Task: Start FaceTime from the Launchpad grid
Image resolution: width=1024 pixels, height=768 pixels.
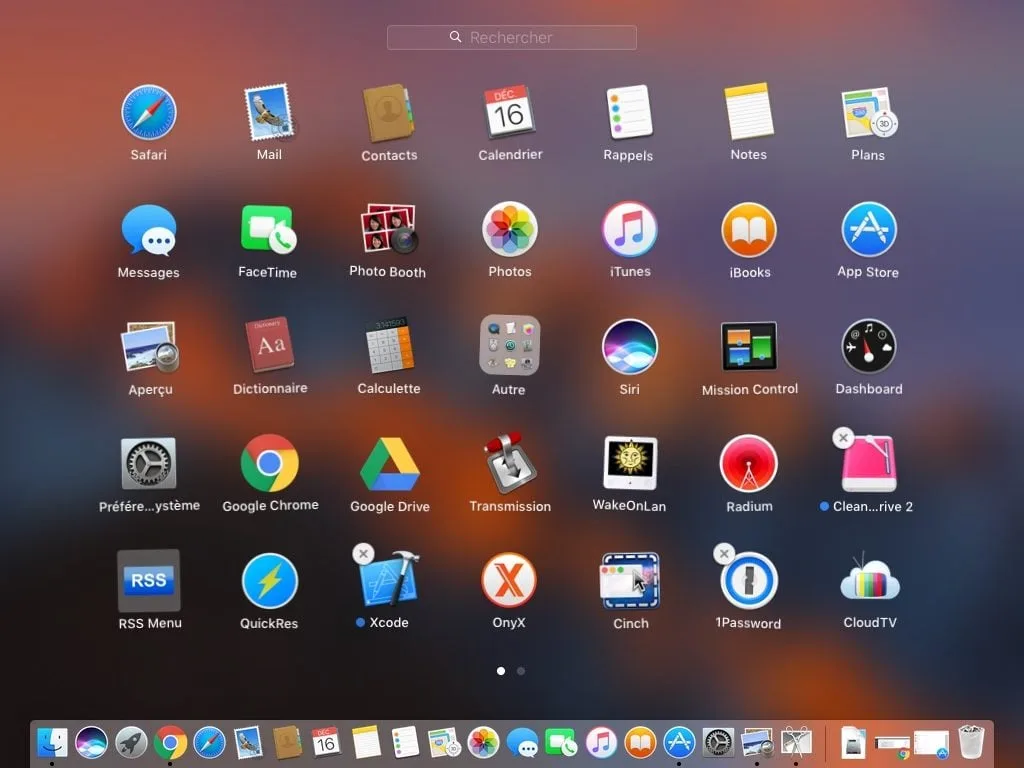Action: [x=268, y=229]
